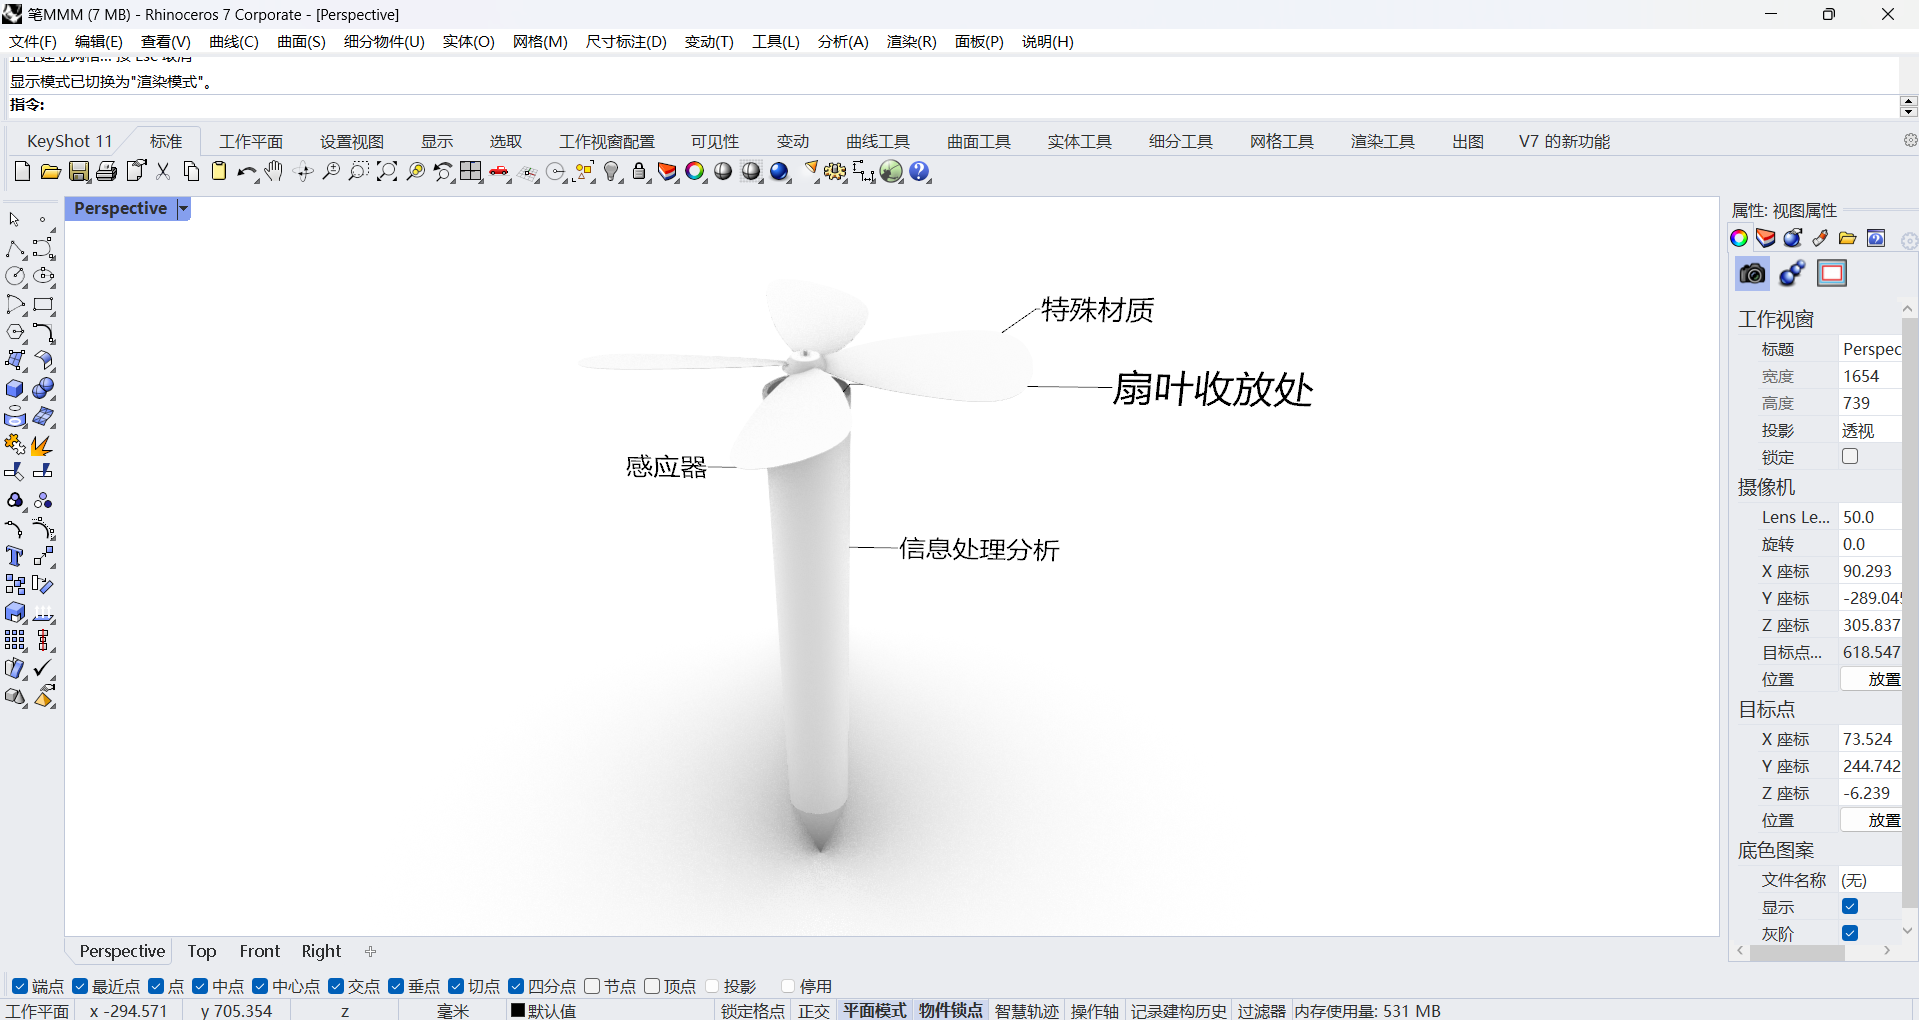Click the red car Set View icon
Viewport: 1919px width, 1020px height.
[x=500, y=172]
